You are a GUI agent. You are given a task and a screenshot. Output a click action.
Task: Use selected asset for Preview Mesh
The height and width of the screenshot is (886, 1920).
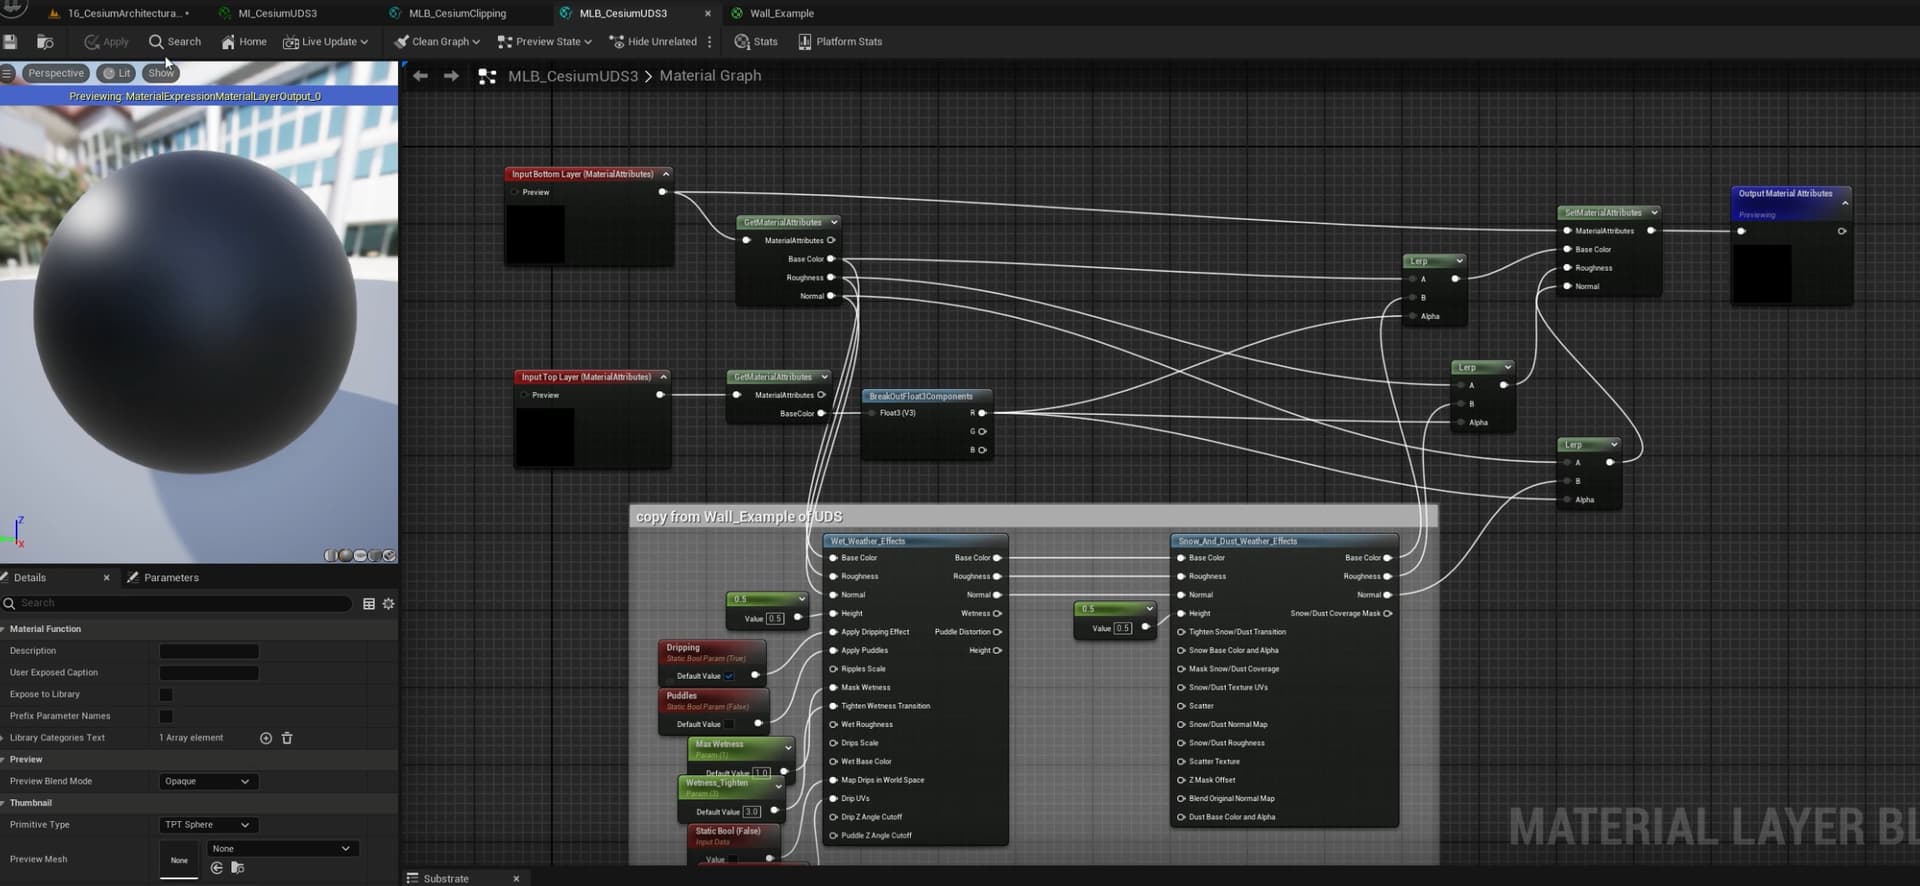(217, 868)
